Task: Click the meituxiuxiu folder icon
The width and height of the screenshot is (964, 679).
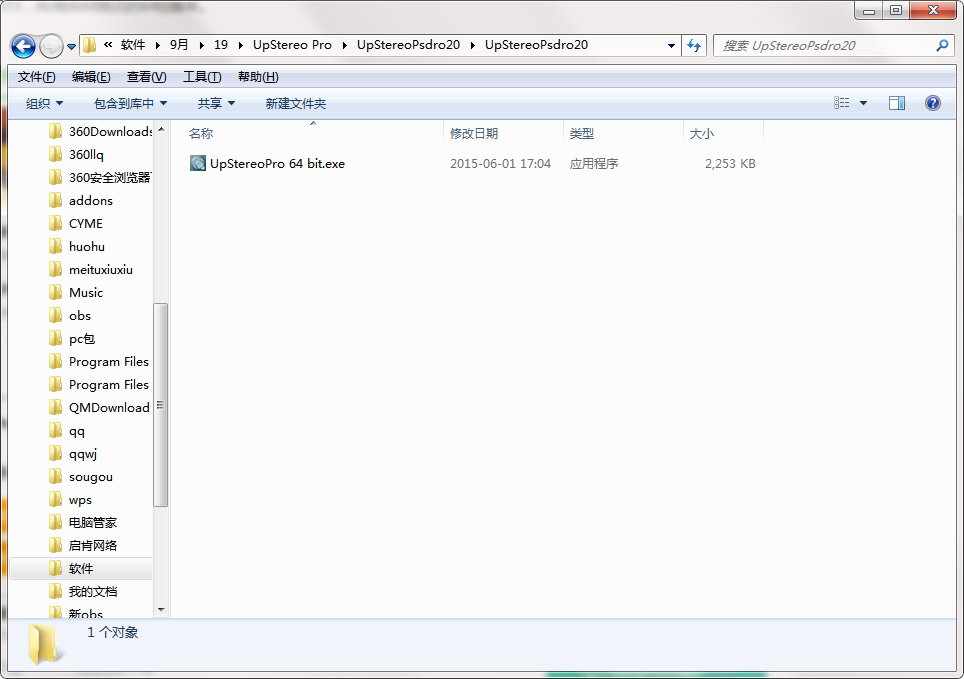Action: [55, 269]
